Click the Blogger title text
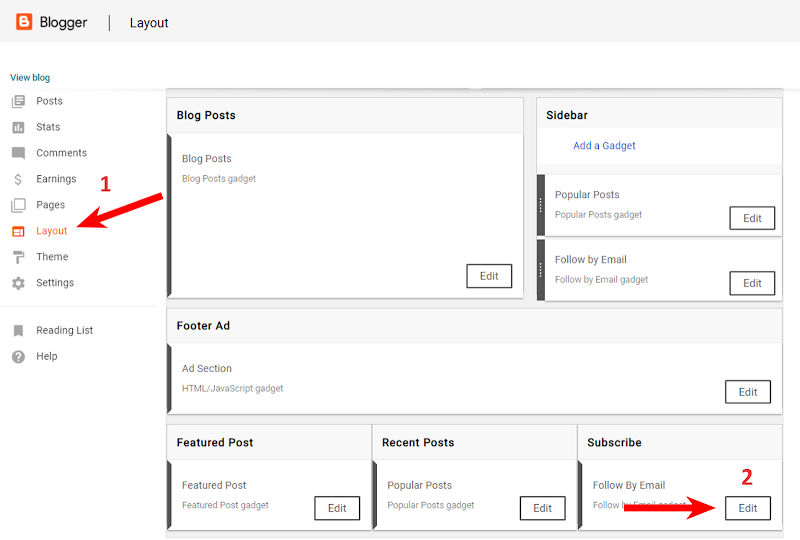 tap(63, 22)
